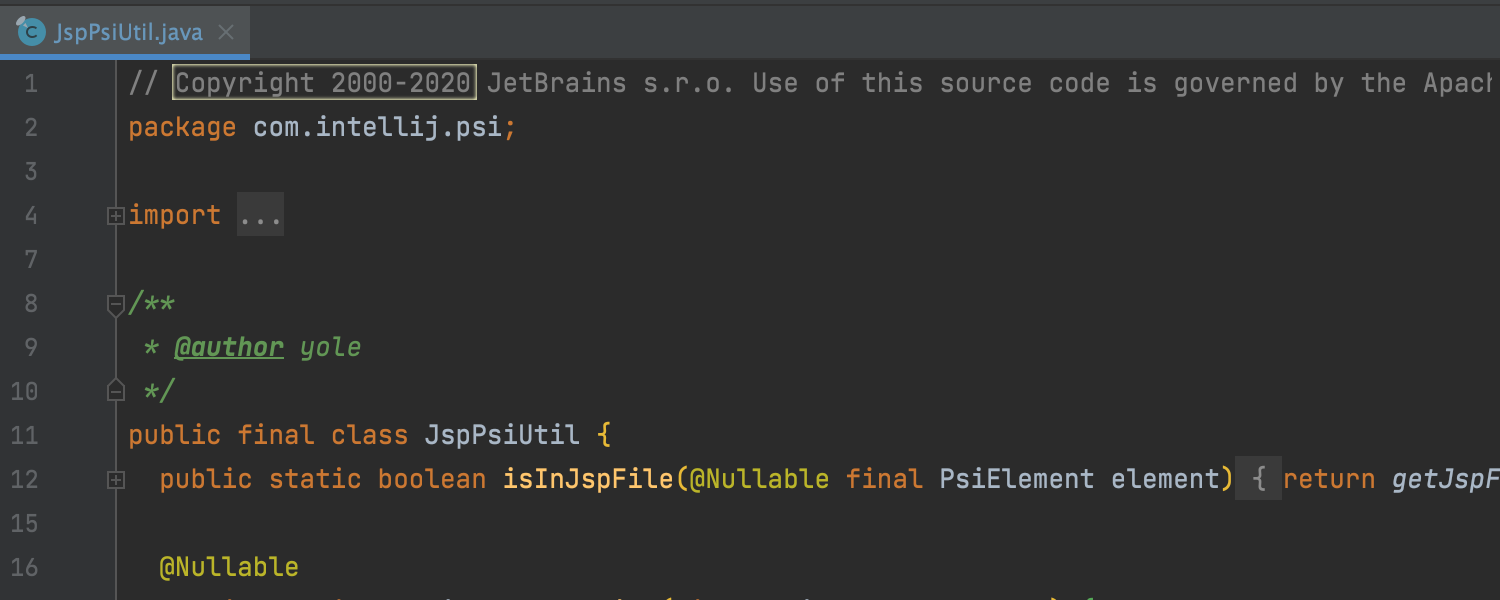Click the @Nullable annotation on line 16

(x=229, y=567)
